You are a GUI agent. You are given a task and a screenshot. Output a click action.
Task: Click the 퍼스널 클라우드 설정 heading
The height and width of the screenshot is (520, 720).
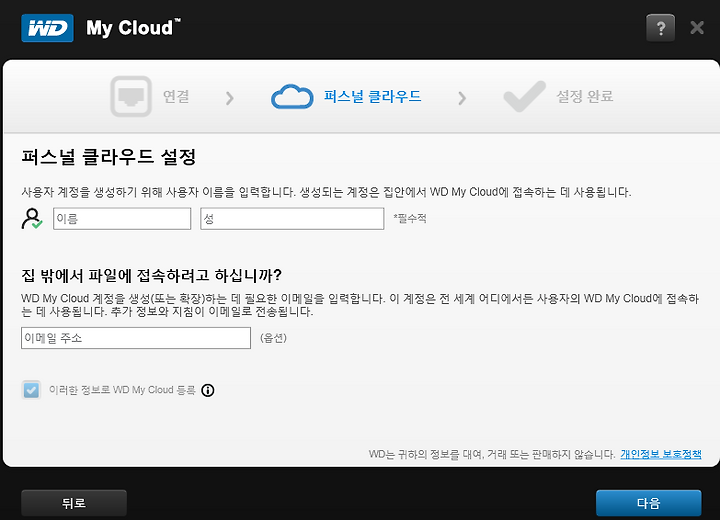[109, 157]
